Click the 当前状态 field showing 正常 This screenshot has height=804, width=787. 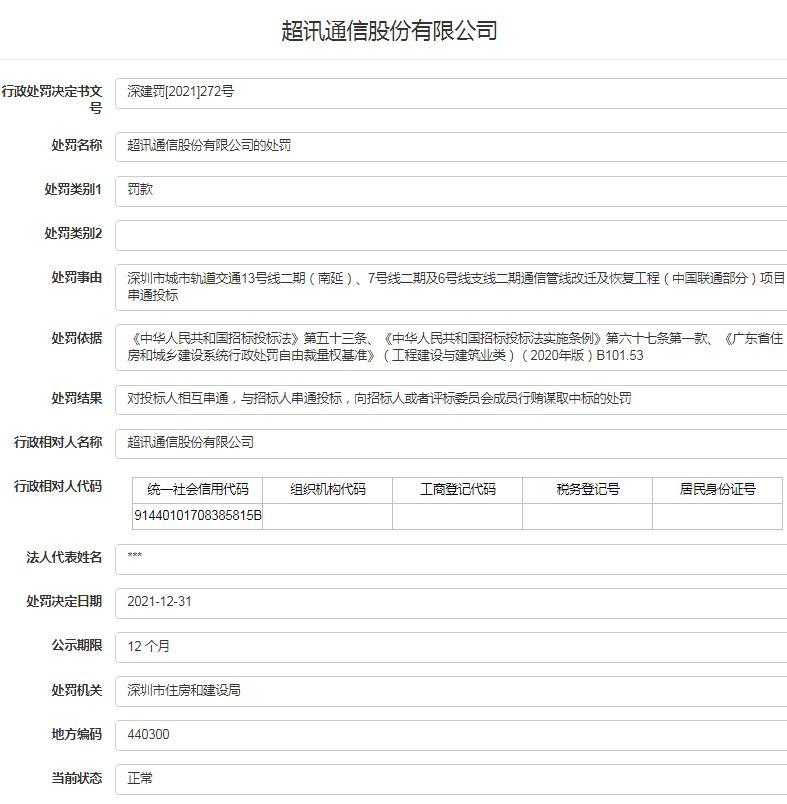coord(451,779)
